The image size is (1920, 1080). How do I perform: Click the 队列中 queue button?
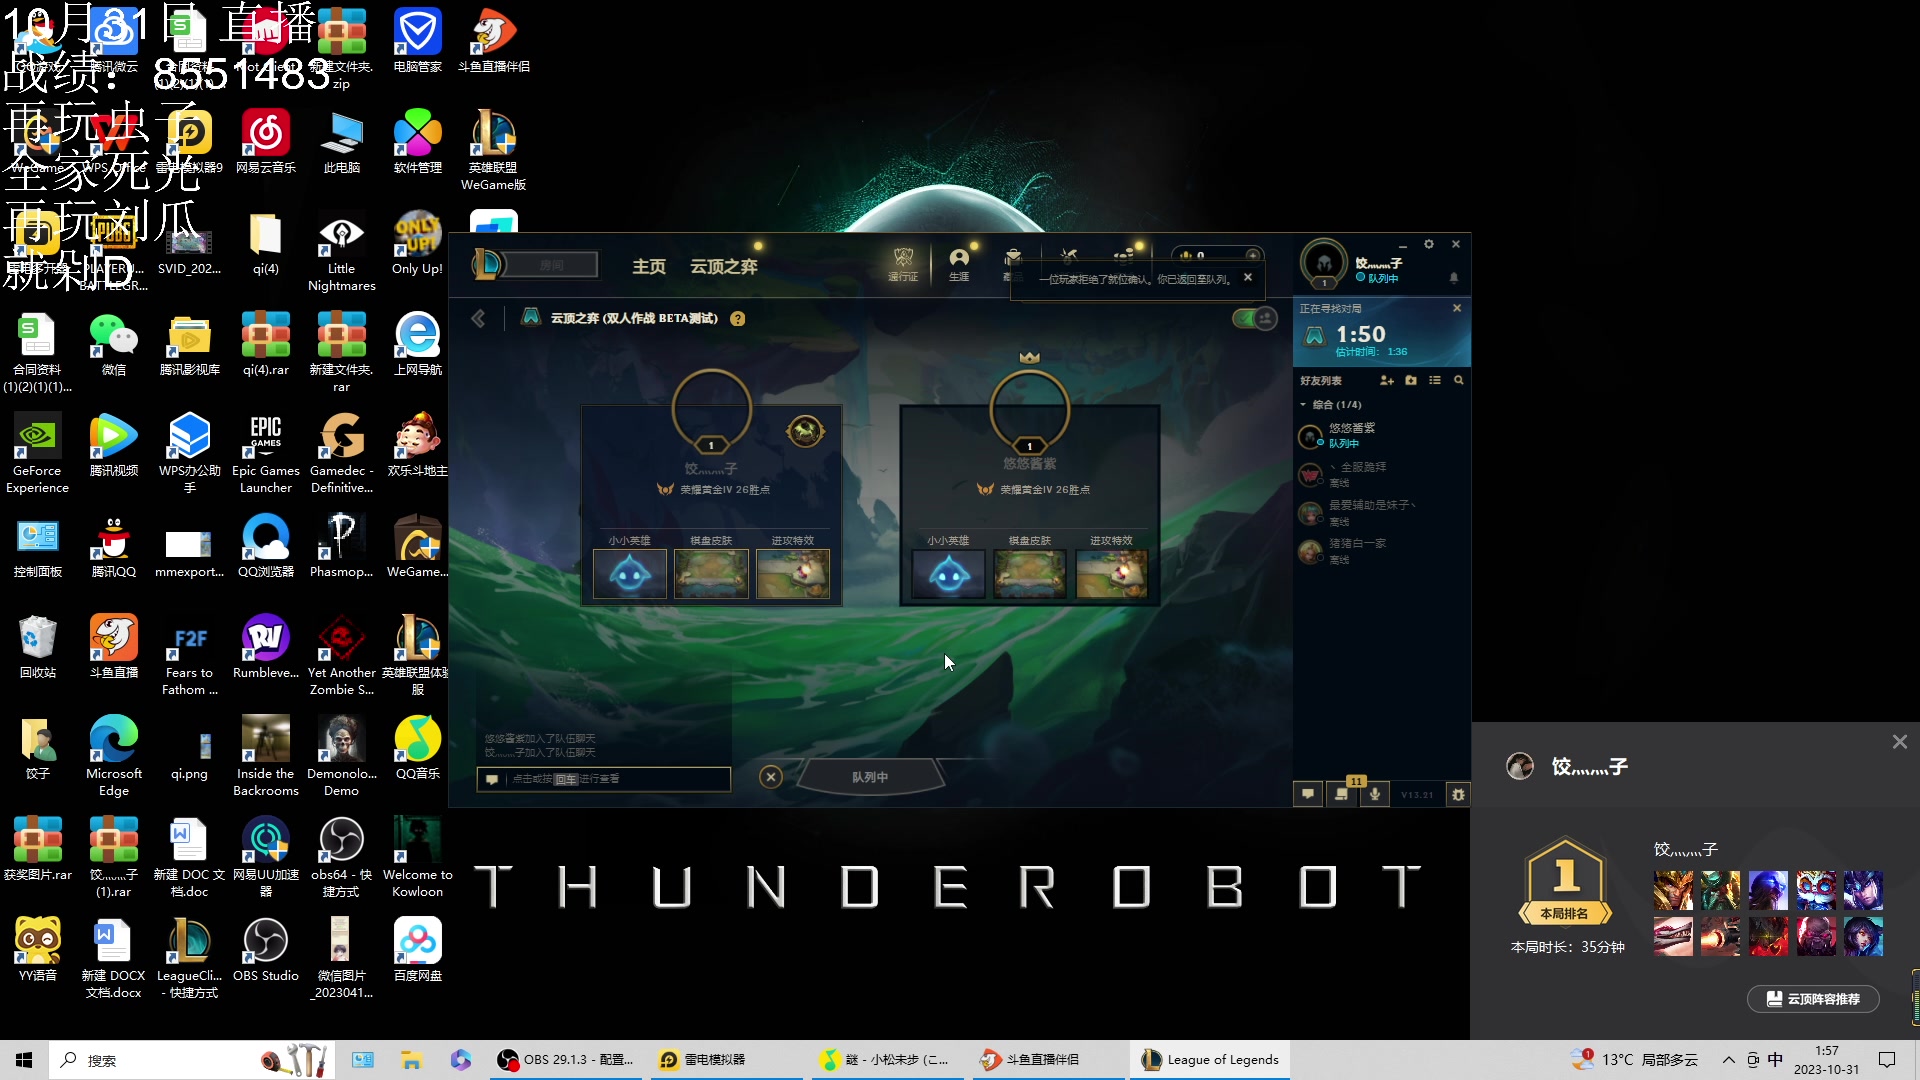coord(869,777)
